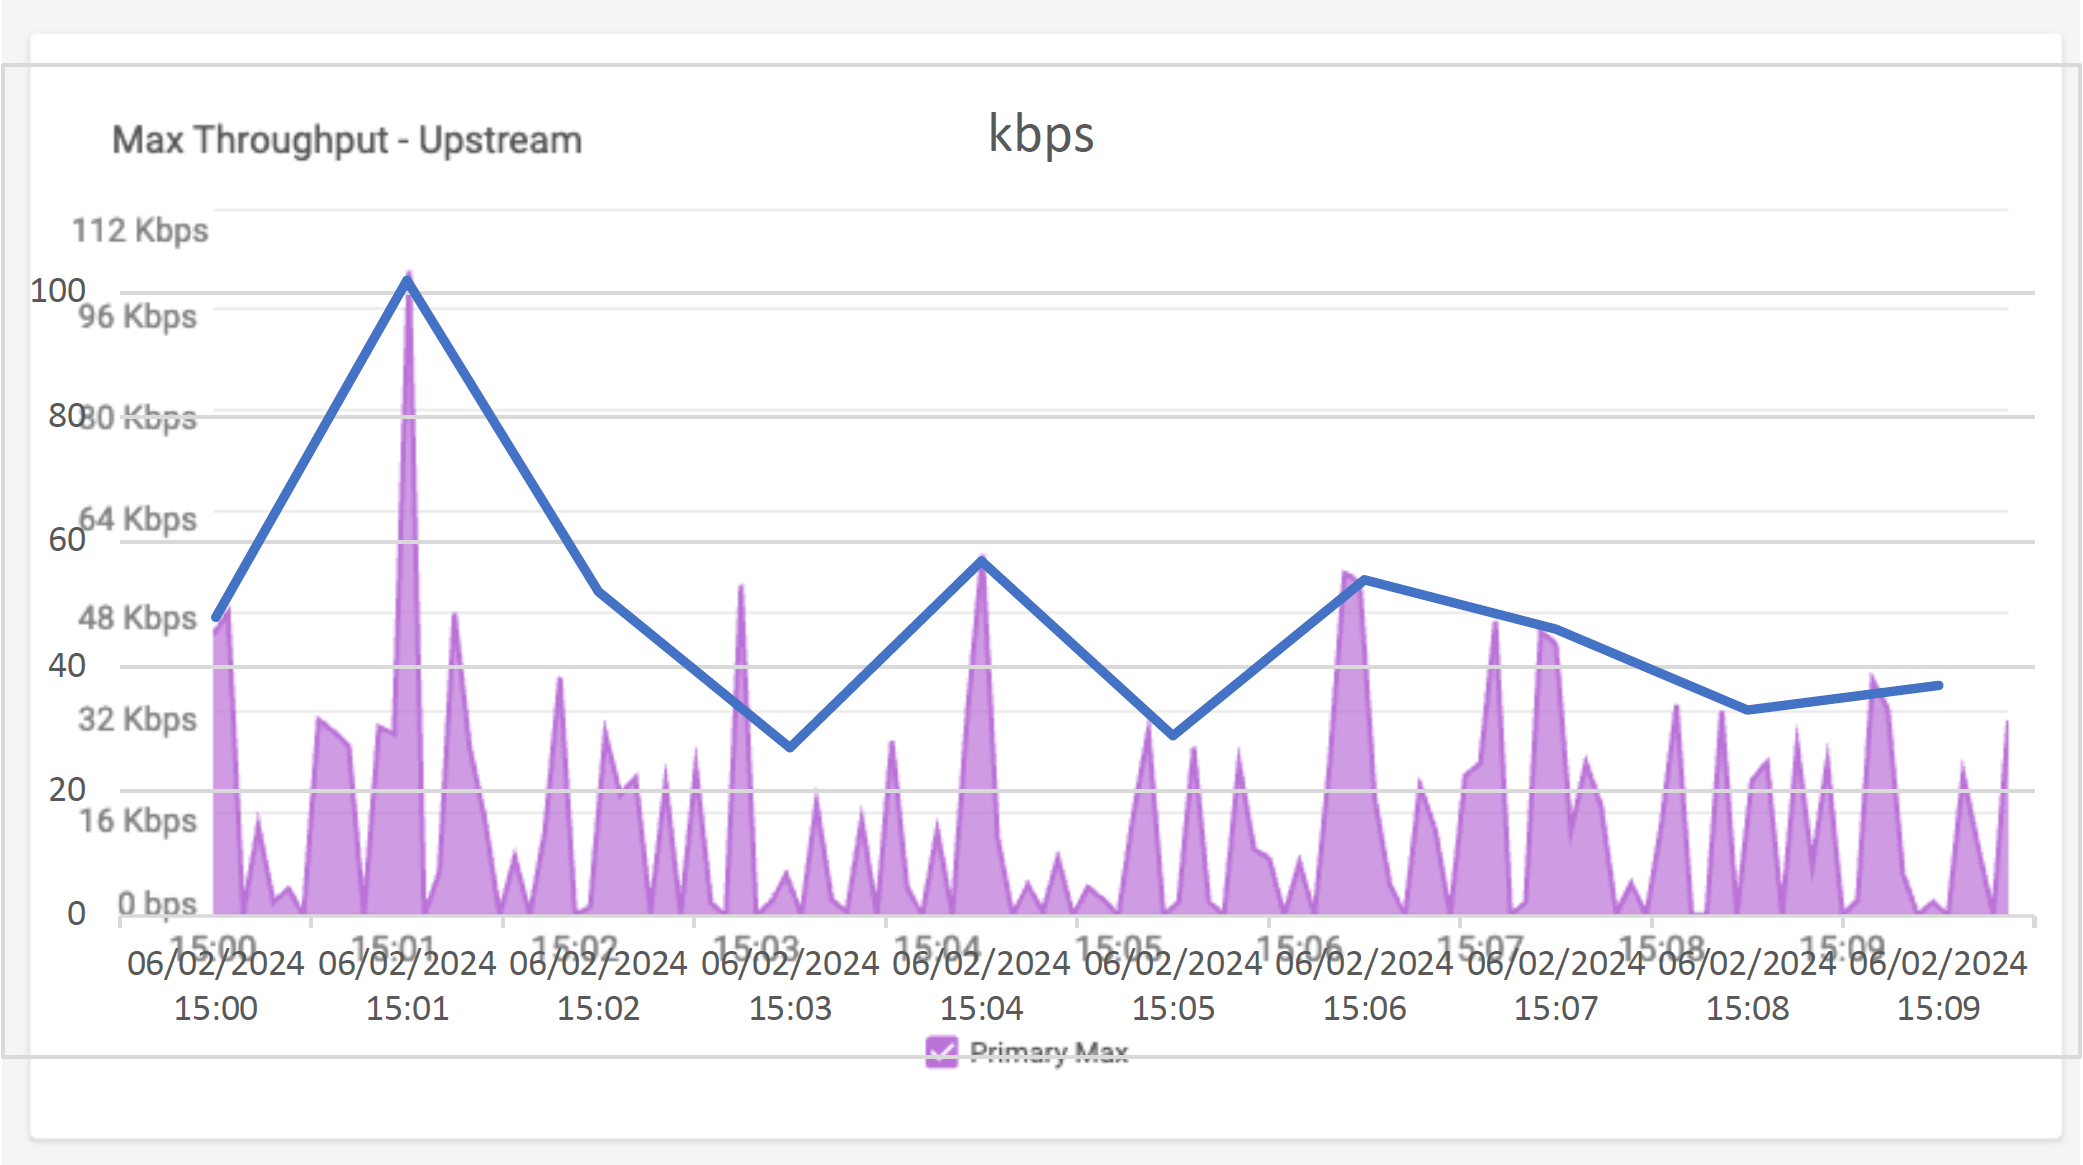Click the 112 Kbps y-axis label

[x=140, y=230]
